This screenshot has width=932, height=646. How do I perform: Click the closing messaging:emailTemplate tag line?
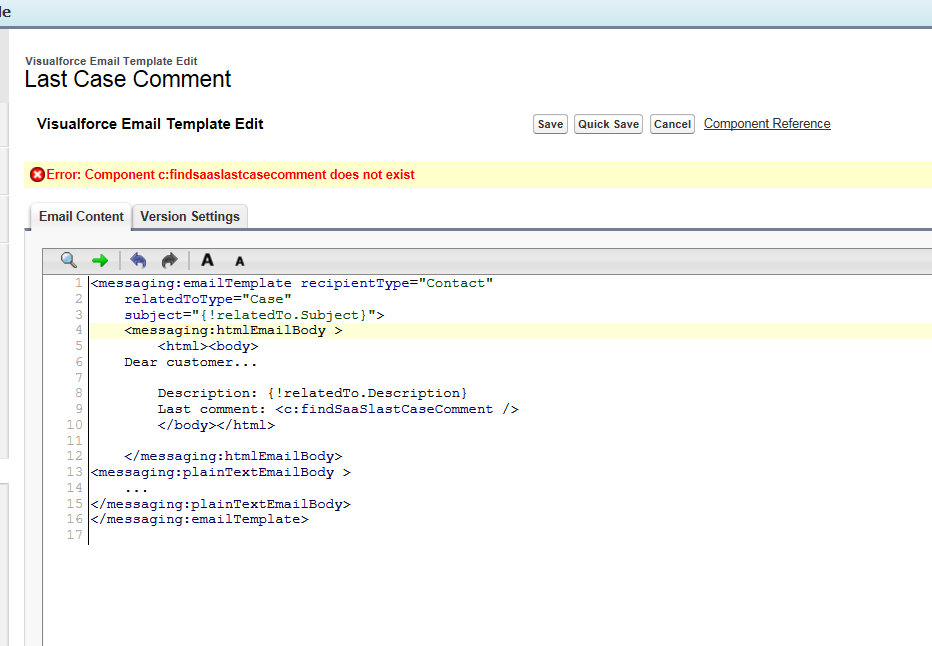[199, 519]
